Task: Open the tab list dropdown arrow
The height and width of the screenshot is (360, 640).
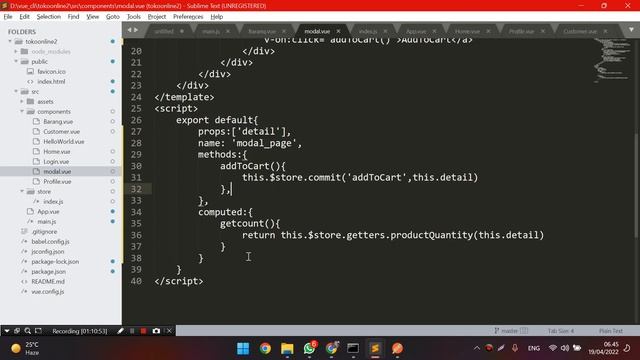Action: (x=631, y=30)
